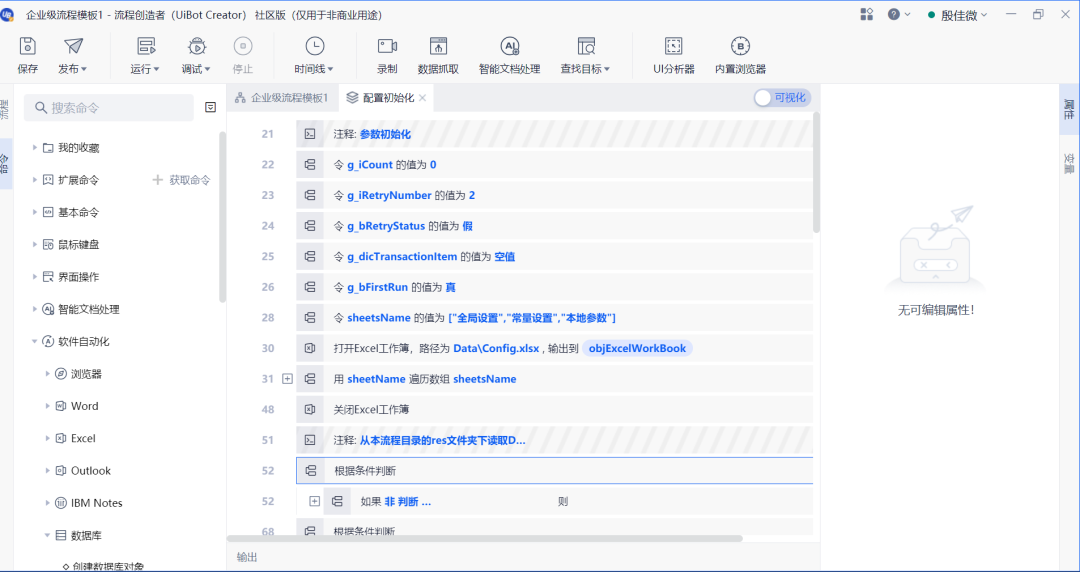Select the IBM Notes tree item
This screenshot has height=572, width=1080.
(96, 503)
